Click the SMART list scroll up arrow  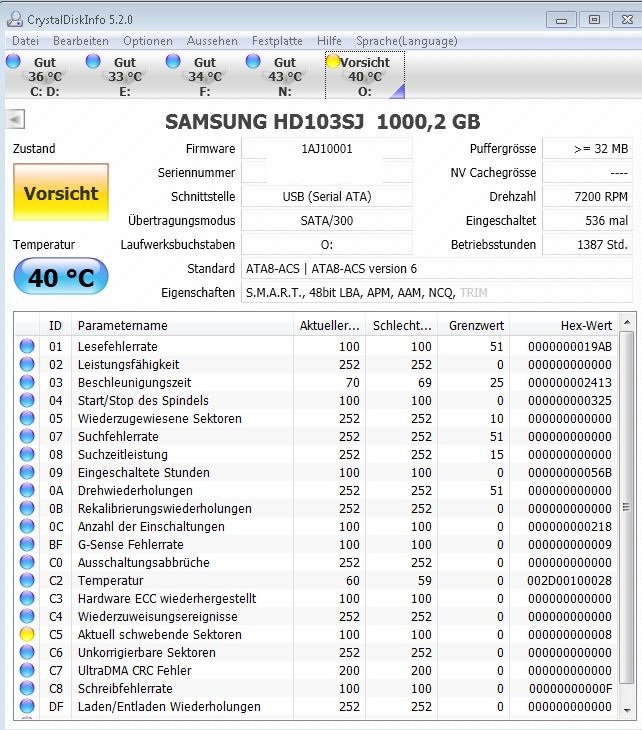pos(627,322)
